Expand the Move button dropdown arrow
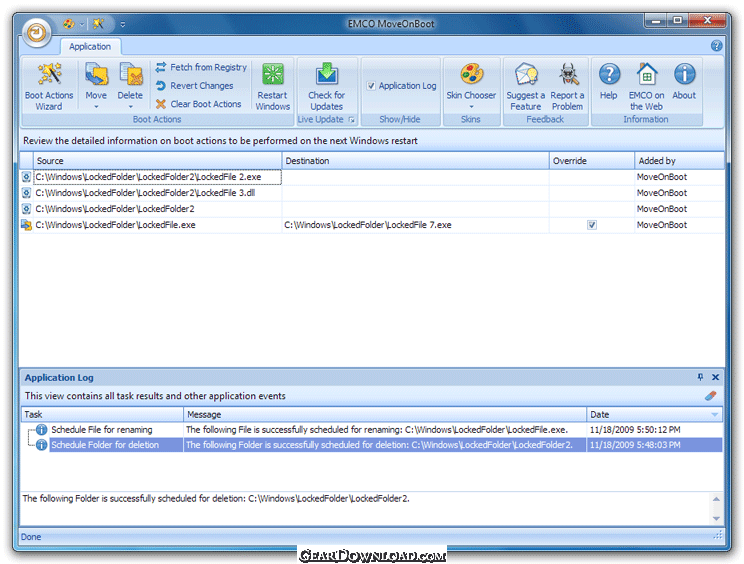744x564 pixels. tap(96, 107)
